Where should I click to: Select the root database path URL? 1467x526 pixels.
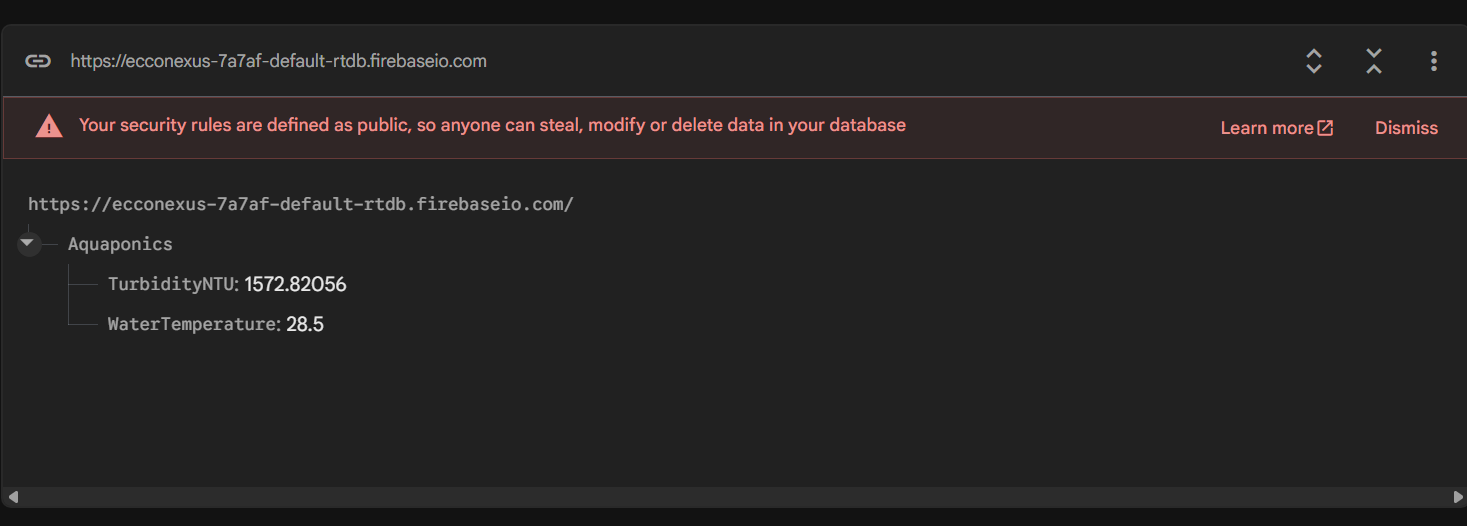300,204
